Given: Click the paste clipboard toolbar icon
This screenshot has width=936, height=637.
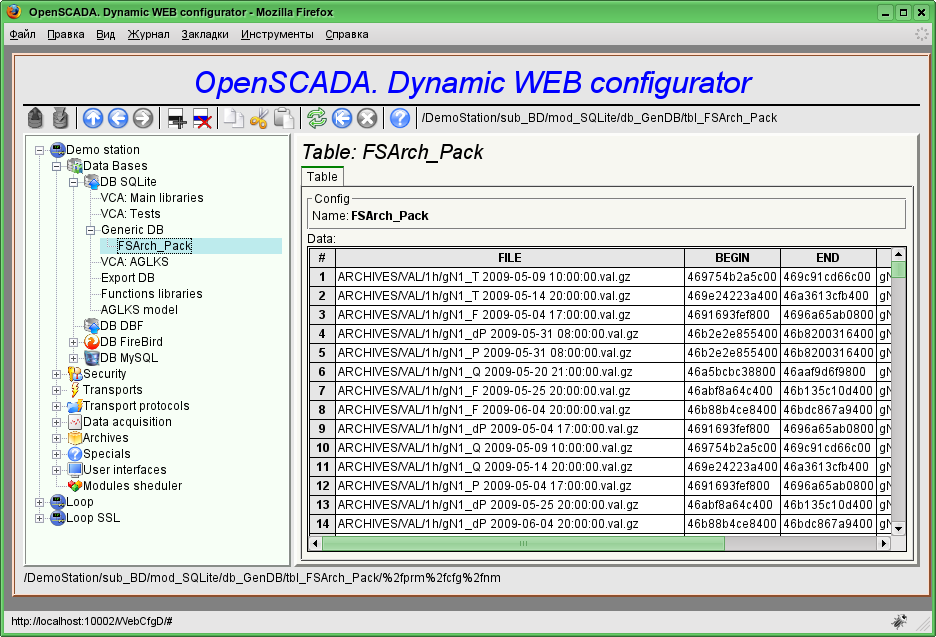Looking at the screenshot, I should (x=284, y=118).
